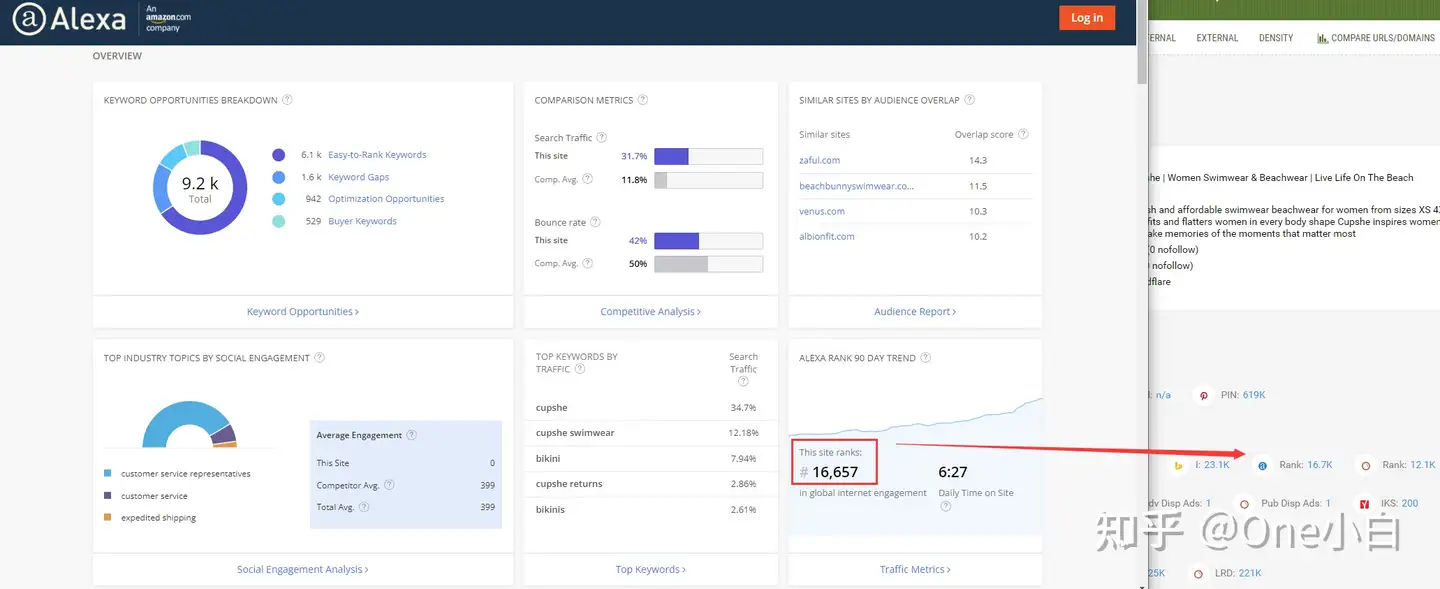Open help icon beside Comparison Metrics

click(x=643, y=100)
